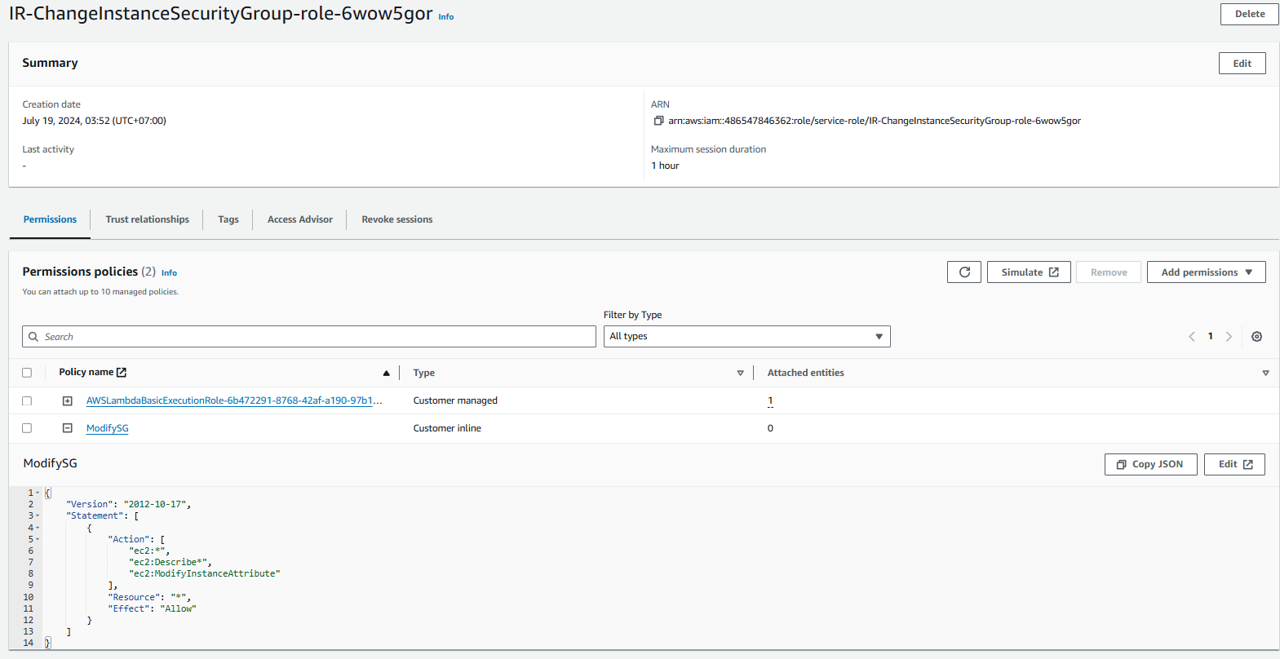Sort by Attached entities column arrow
Image resolution: width=1280 pixels, height=659 pixels.
(x=1265, y=373)
